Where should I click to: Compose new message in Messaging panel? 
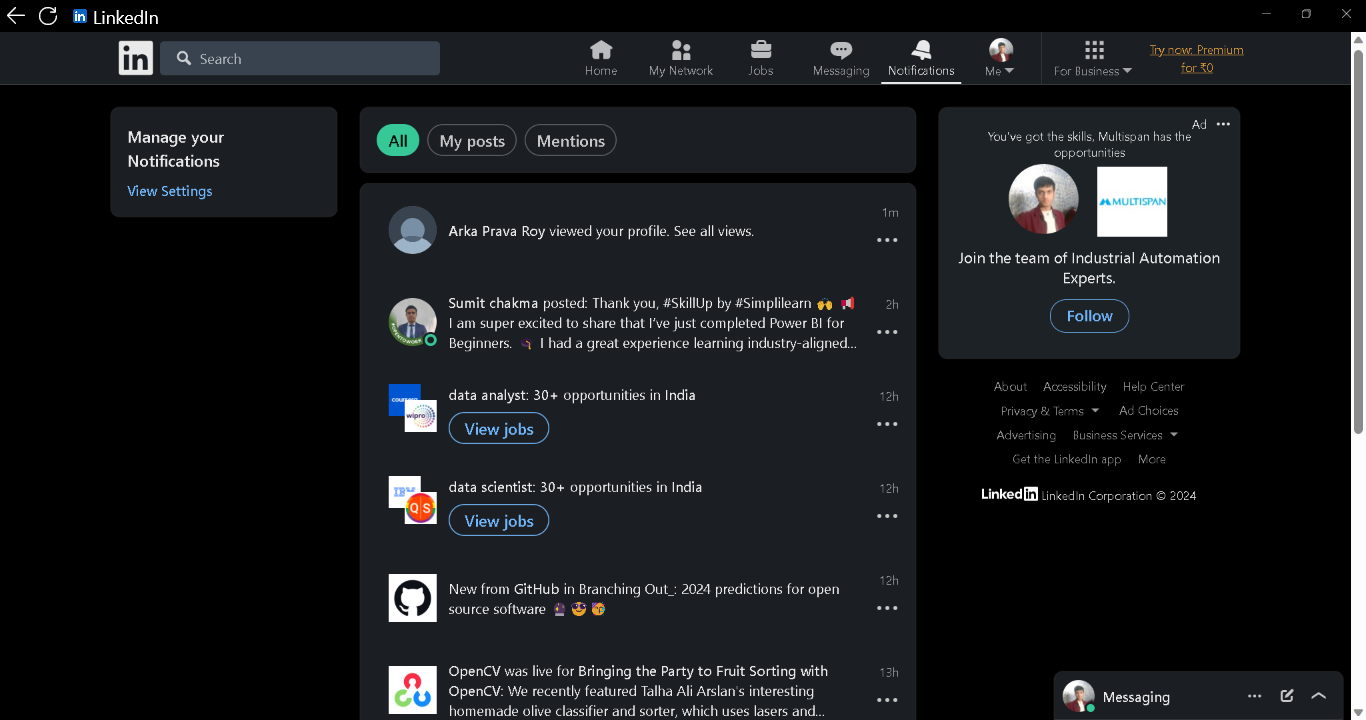[x=1287, y=696]
